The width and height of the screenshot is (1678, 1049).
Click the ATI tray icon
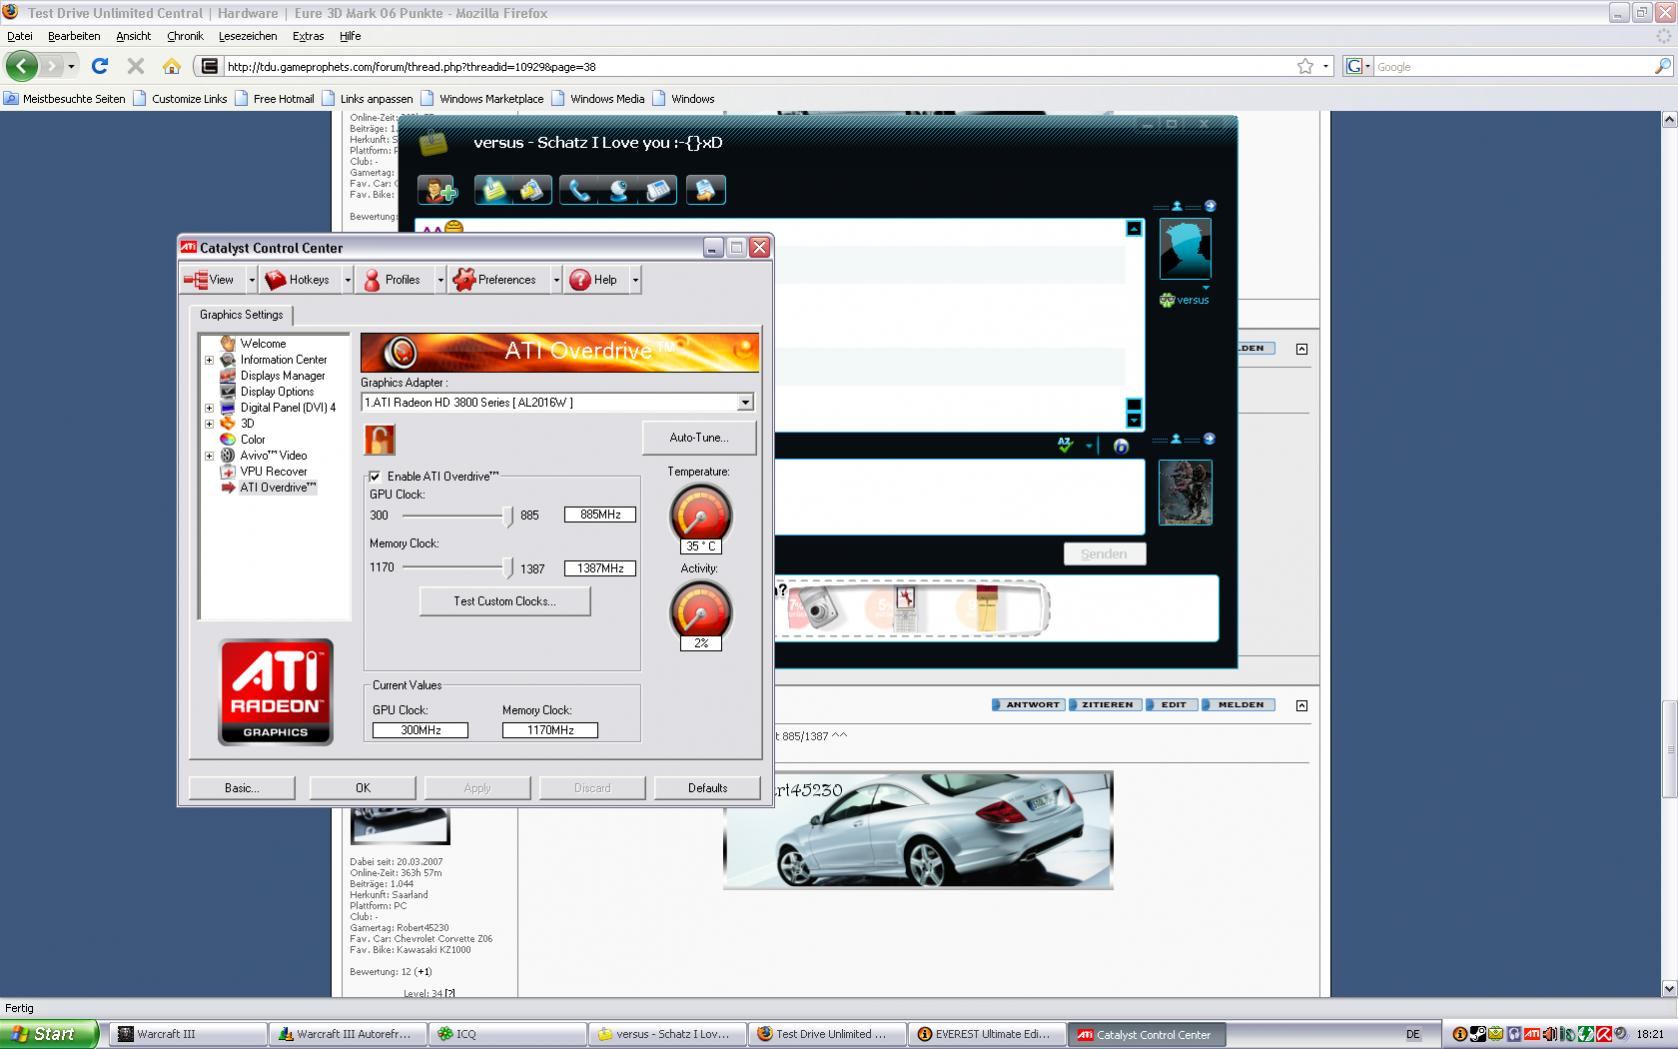(x=1532, y=1034)
